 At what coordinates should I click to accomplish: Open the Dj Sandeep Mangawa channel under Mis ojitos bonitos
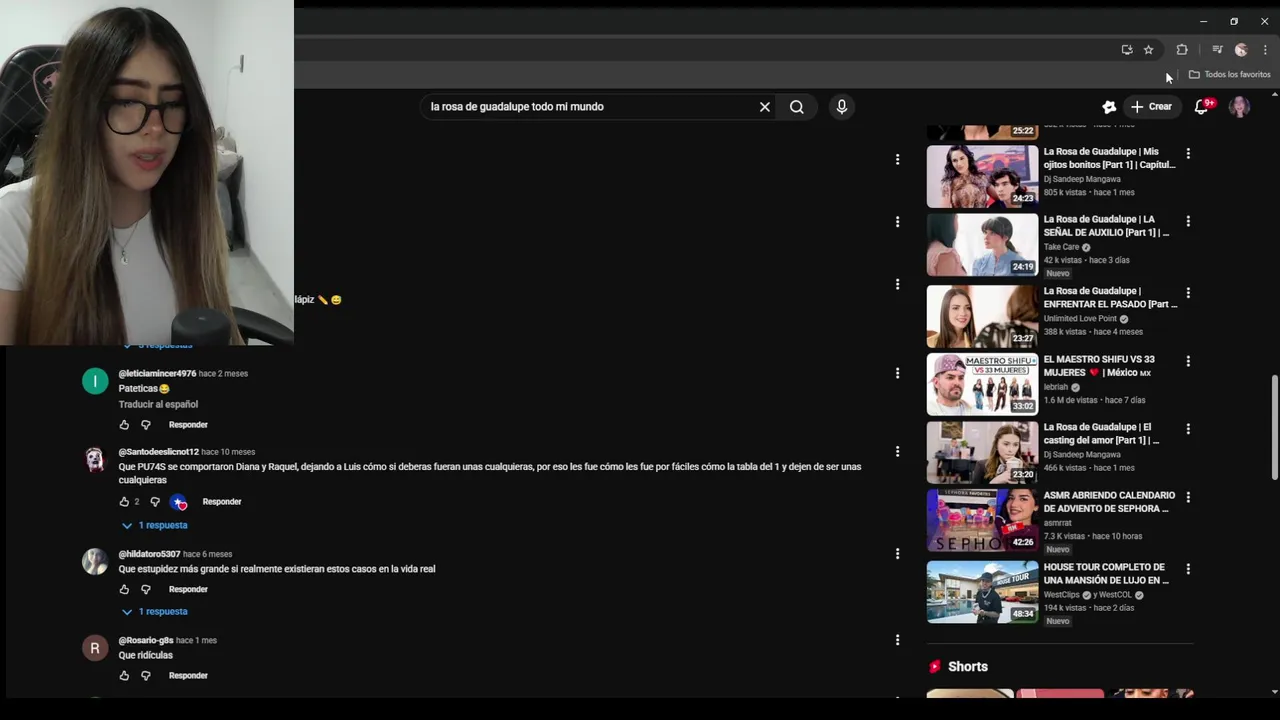point(1082,179)
